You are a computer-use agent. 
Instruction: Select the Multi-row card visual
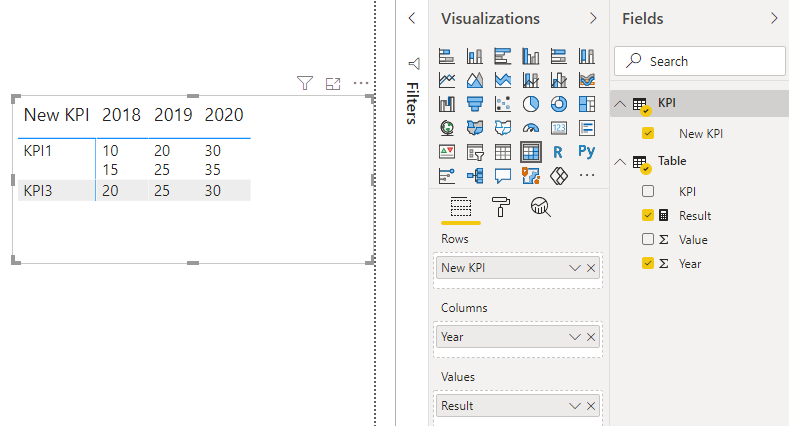(587, 128)
